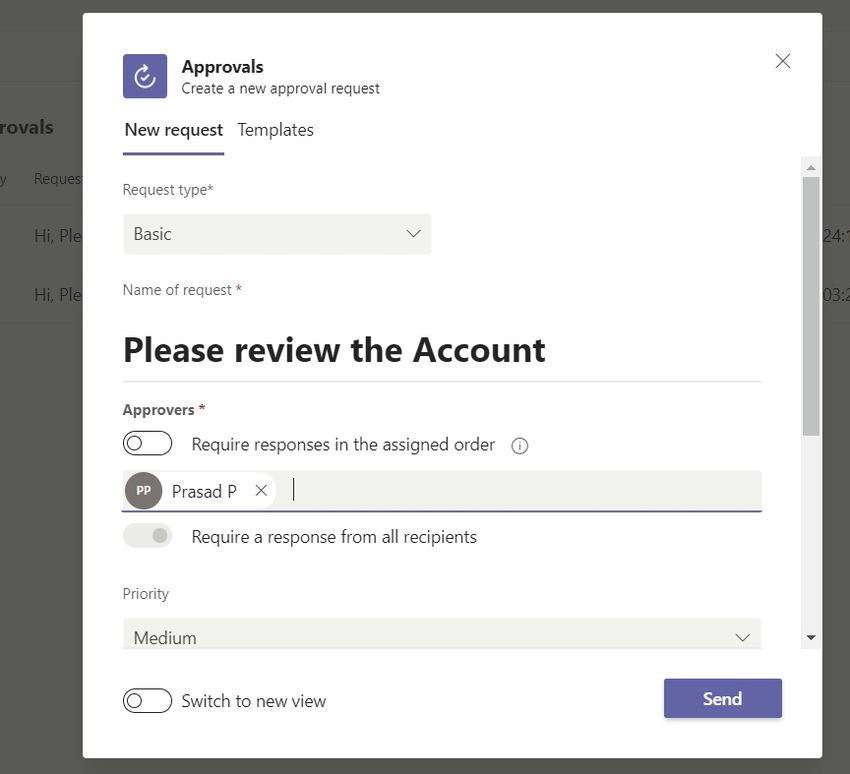The image size is (850, 774).
Task: Remove Prasad P using the X icon
Action: click(260, 491)
